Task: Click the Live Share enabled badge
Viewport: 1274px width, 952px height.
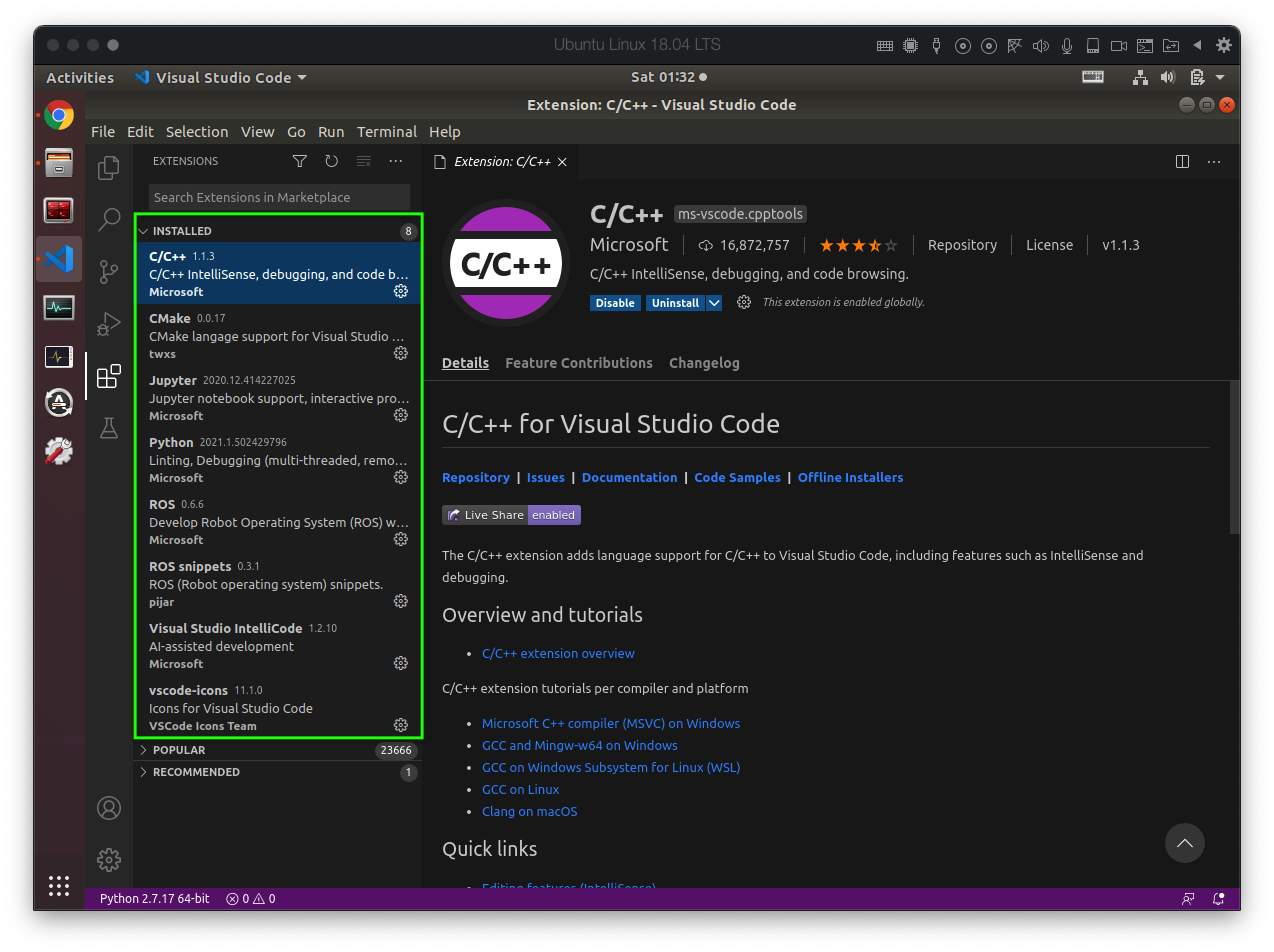Action: click(x=512, y=515)
